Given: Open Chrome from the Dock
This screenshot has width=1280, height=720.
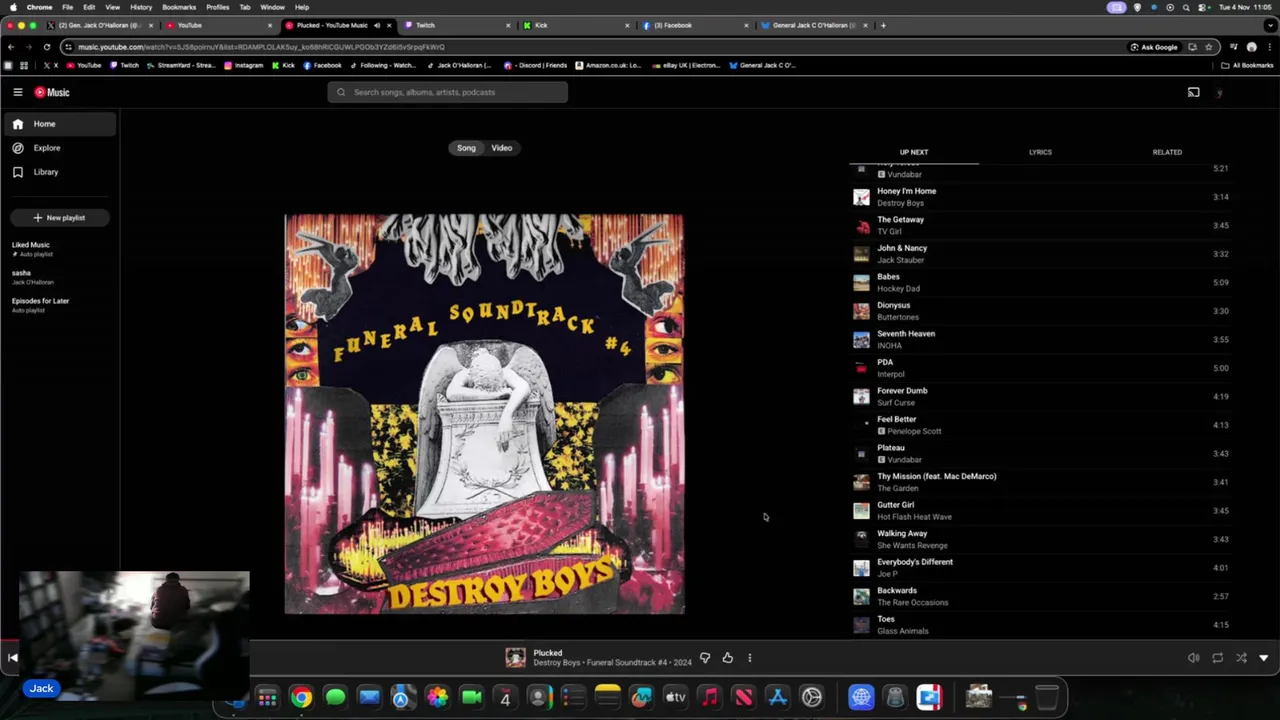Looking at the screenshot, I should coord(301,697).
